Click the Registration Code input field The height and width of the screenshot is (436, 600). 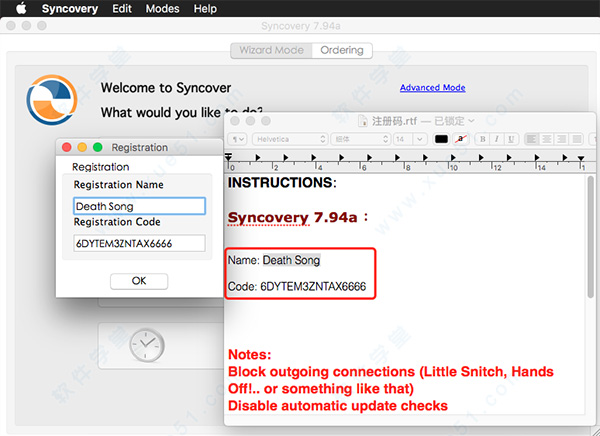pyautogui.click(x=139, y=243)
